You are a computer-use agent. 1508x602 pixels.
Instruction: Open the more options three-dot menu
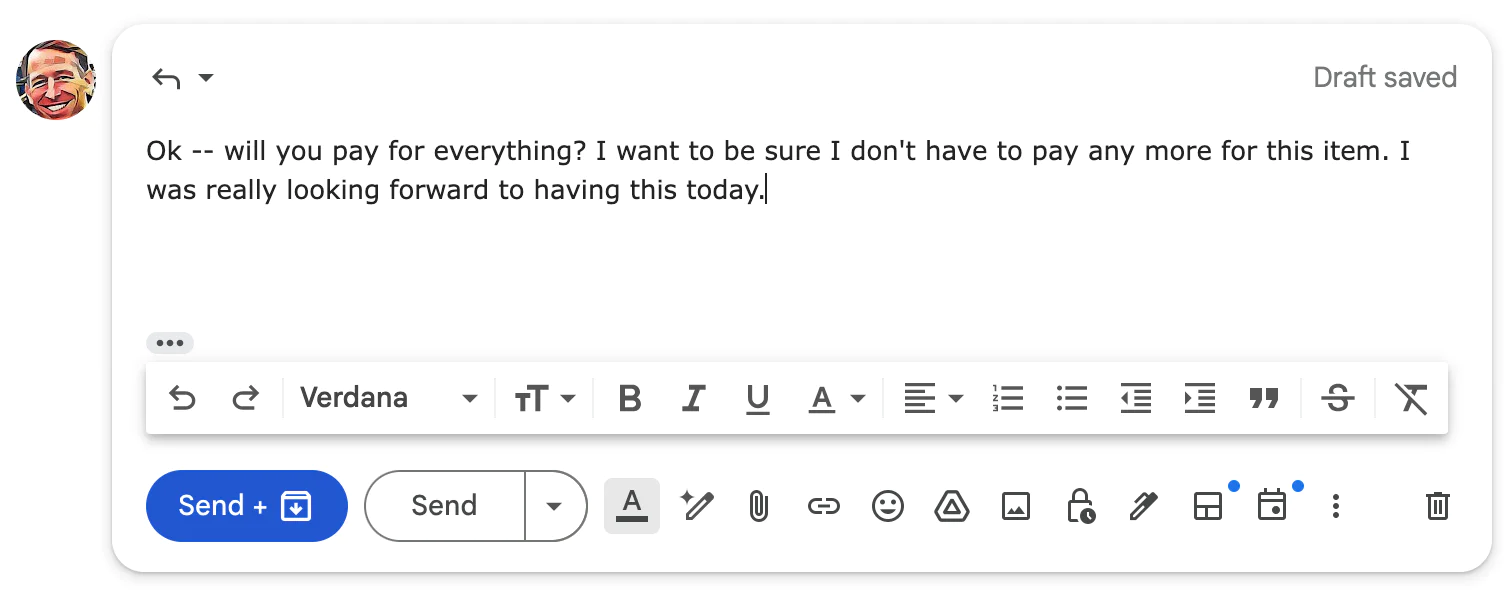coord(1335,506)
